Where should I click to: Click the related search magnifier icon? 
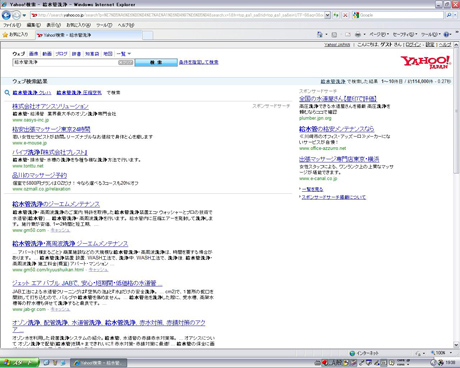[x=7, y=93]
